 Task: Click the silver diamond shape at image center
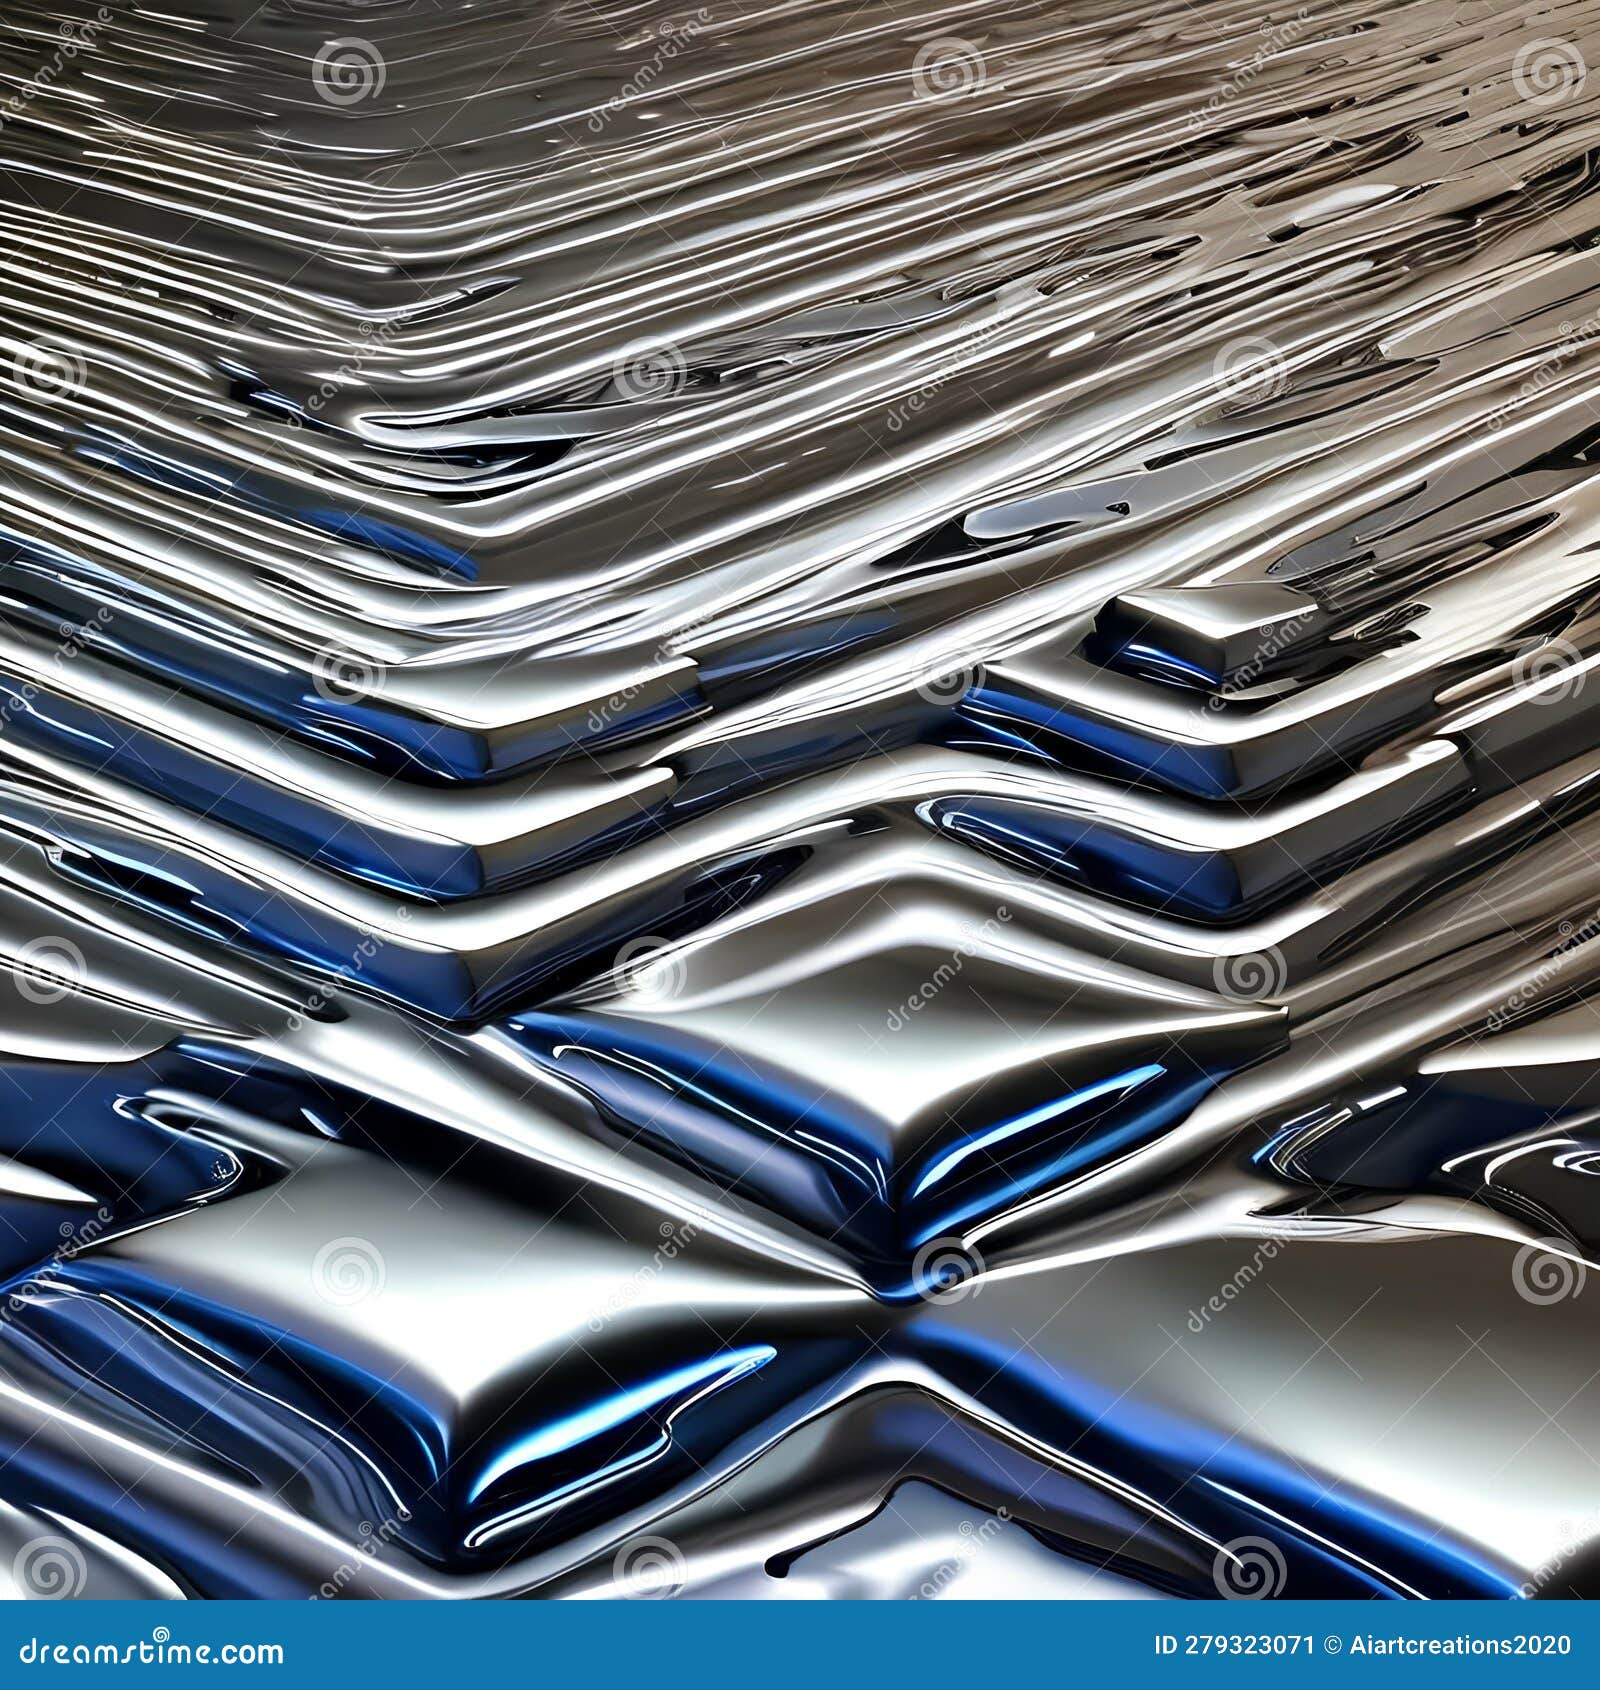850,1040
